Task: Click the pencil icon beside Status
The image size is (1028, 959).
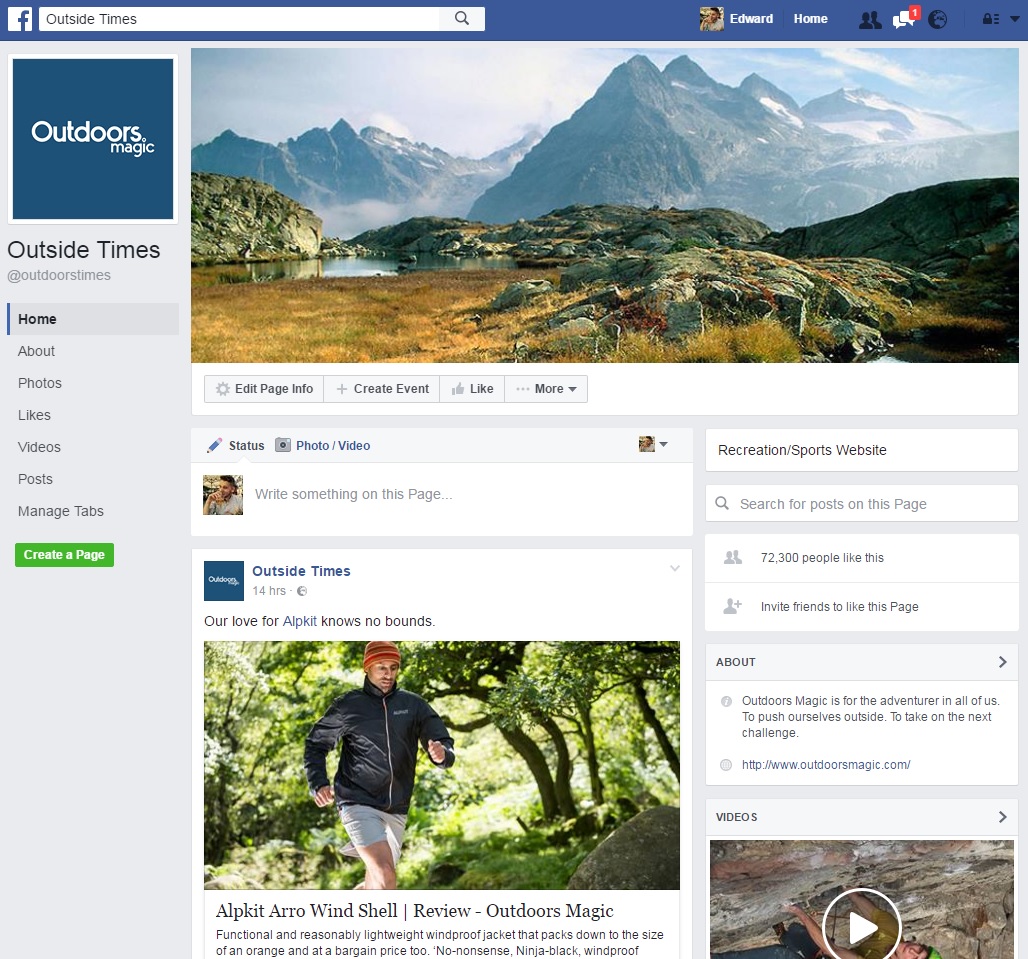Action: point(214,446)
